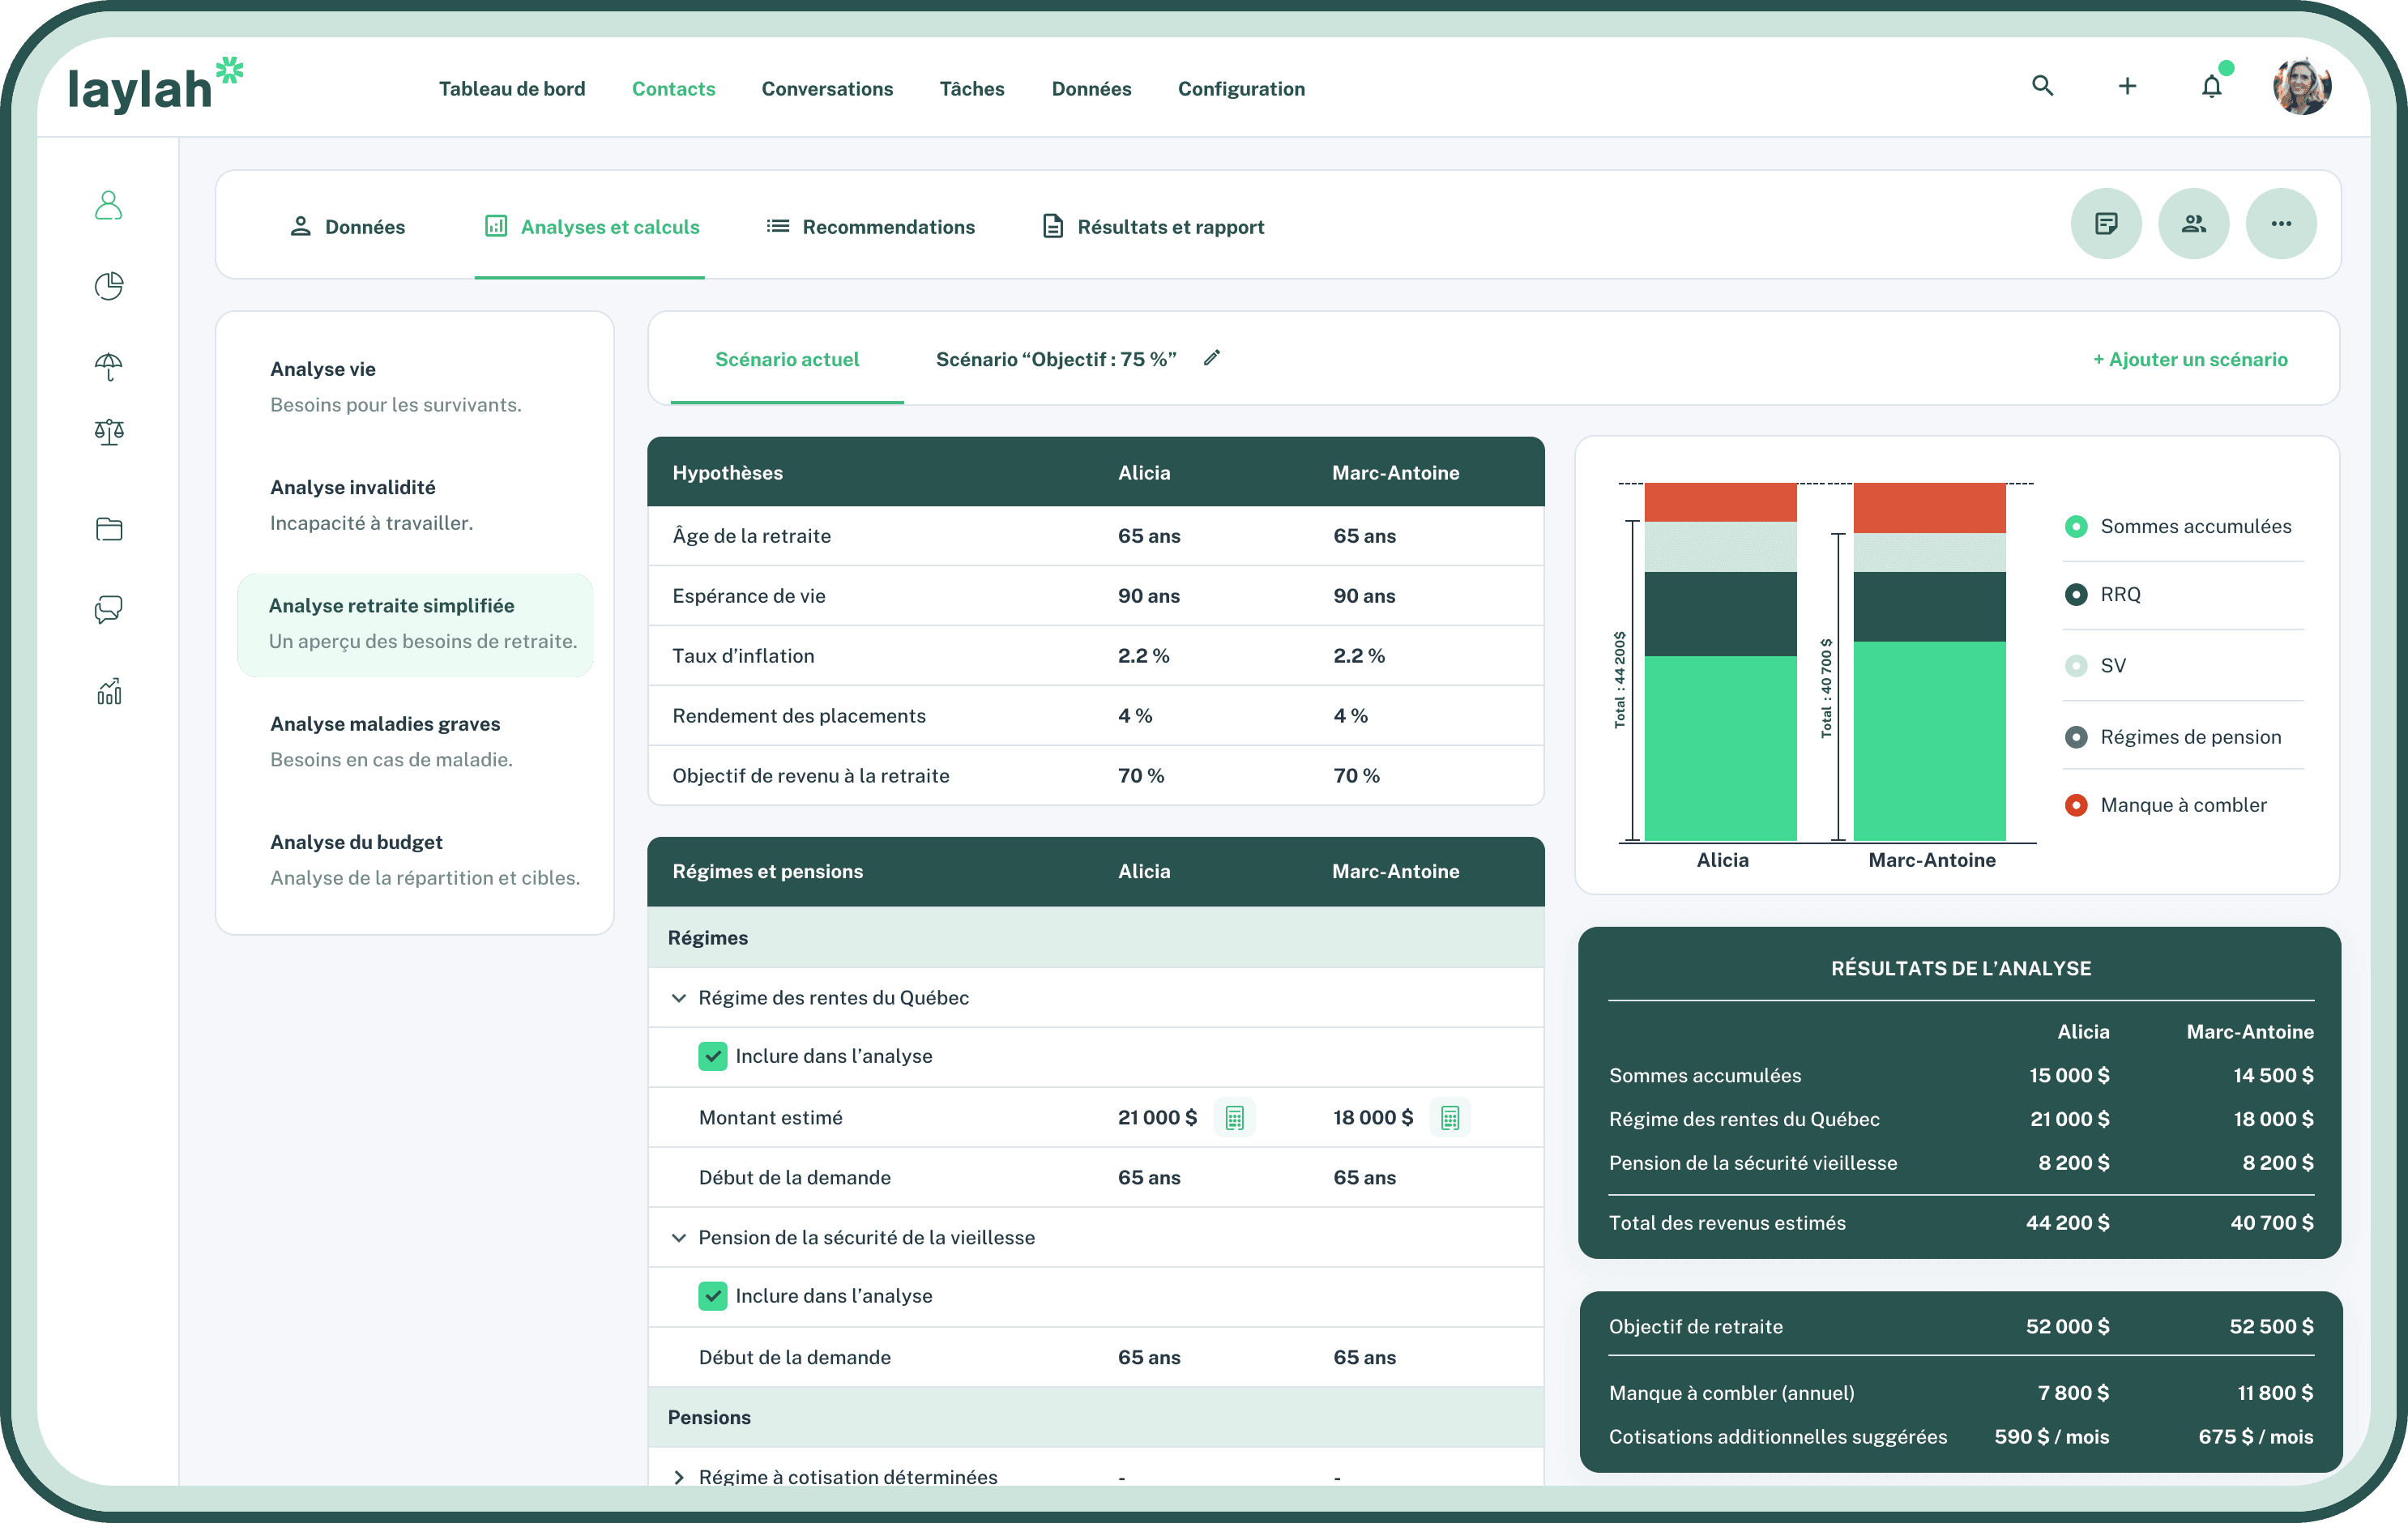This screenshot has width=2408, height=1523.
Task: Click the search magnifier icon
Action: tap(2042, 86)
